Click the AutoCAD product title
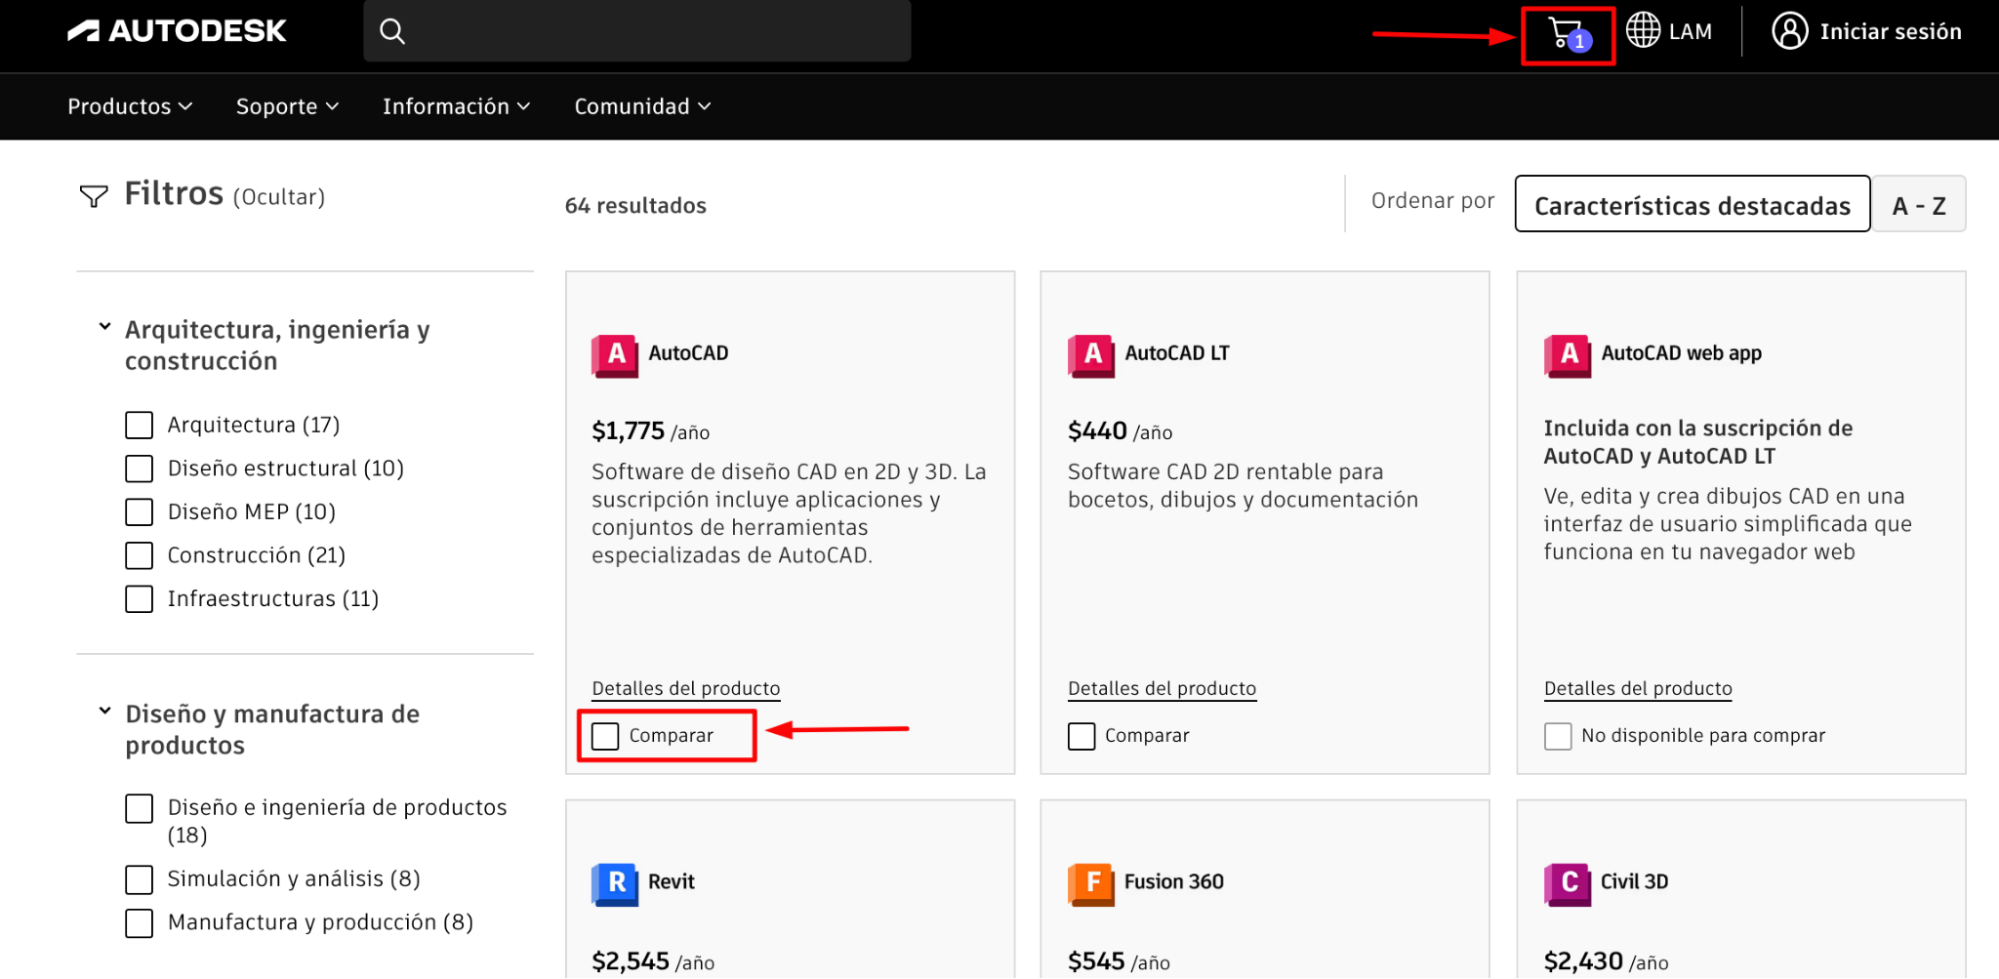Image resolution: width=1999 pixels, height=979 pixels. click(x=688, y=353)
